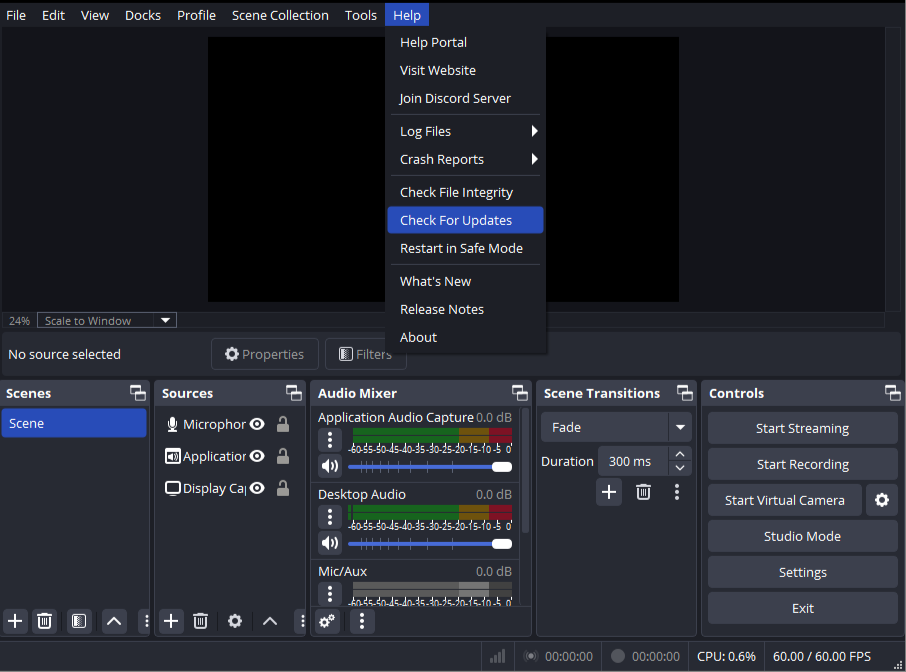
Task: Add a scene transition with plus icon
Action: tap(609, 491)
